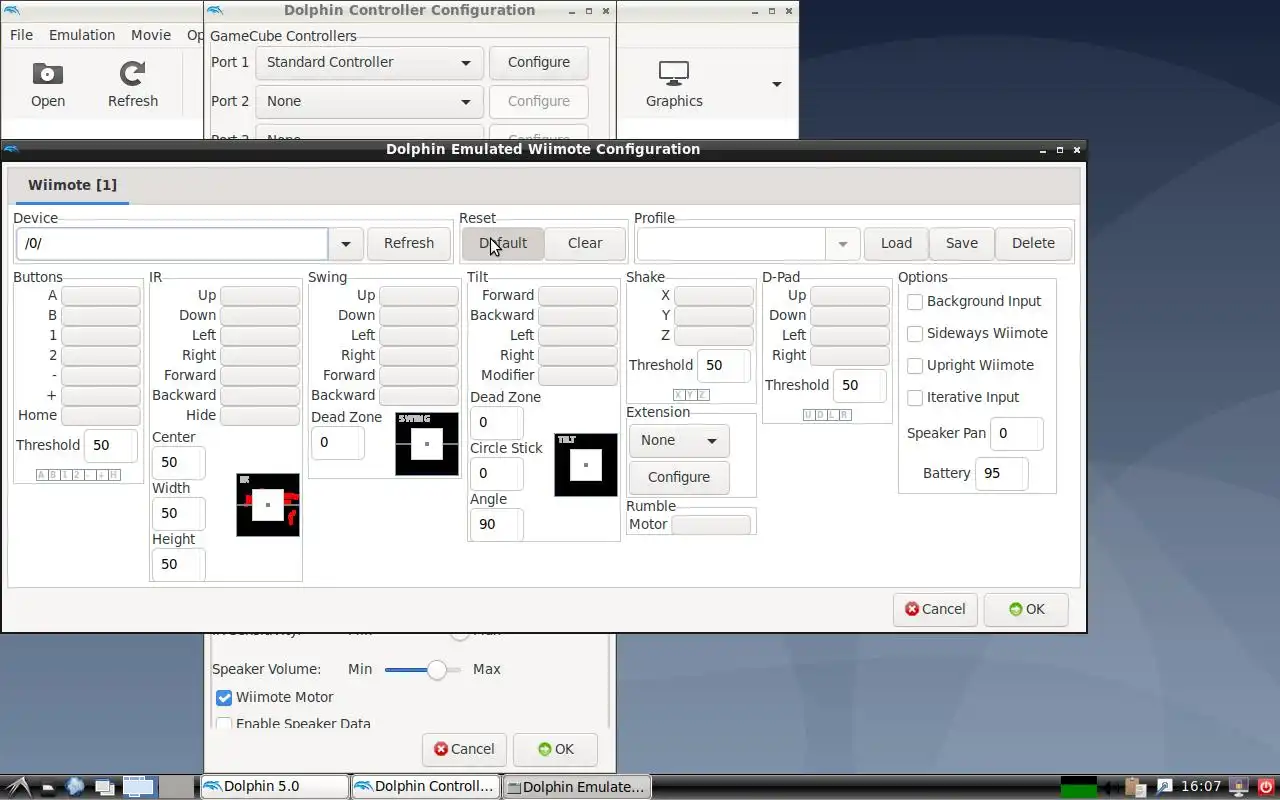Screen dimensions: 1280x800
Task: Expand the toolbar overflow arrow beside Graphics
Action: (x=777, y=84)
